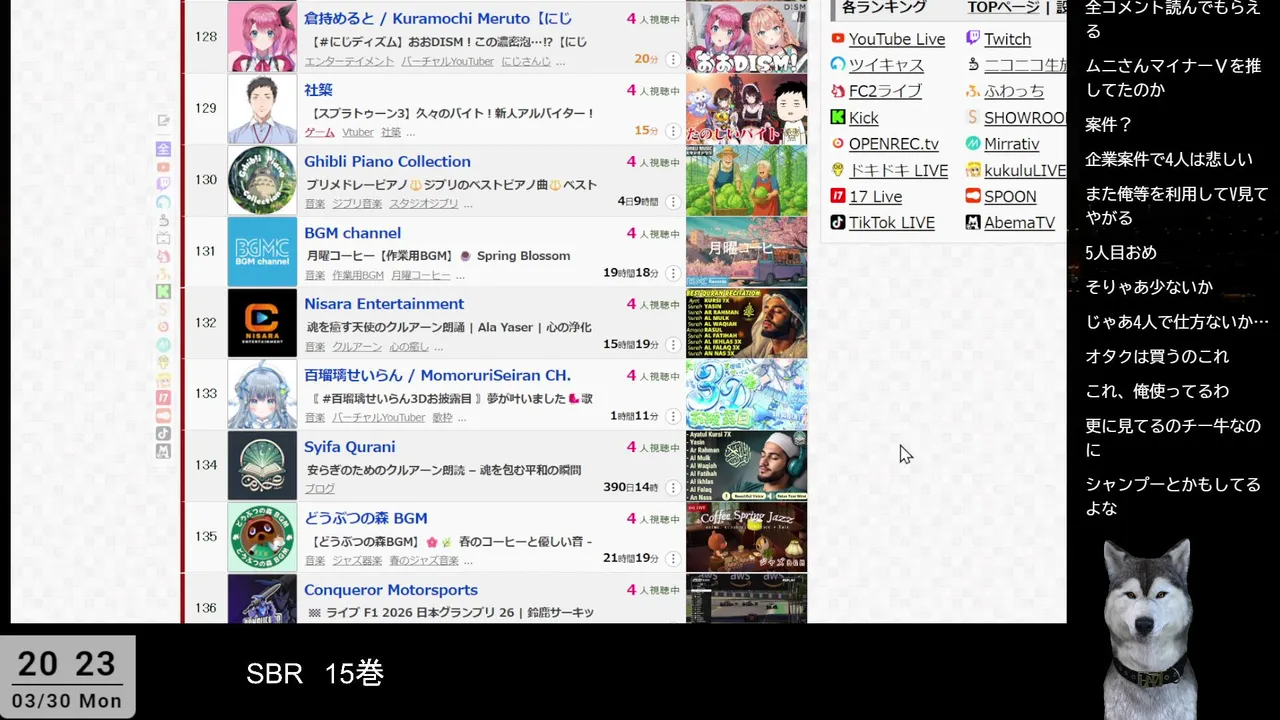Click the FC2 unicorn icon in the left sidebar
1280x720 pixels.
tap(163, 256)
